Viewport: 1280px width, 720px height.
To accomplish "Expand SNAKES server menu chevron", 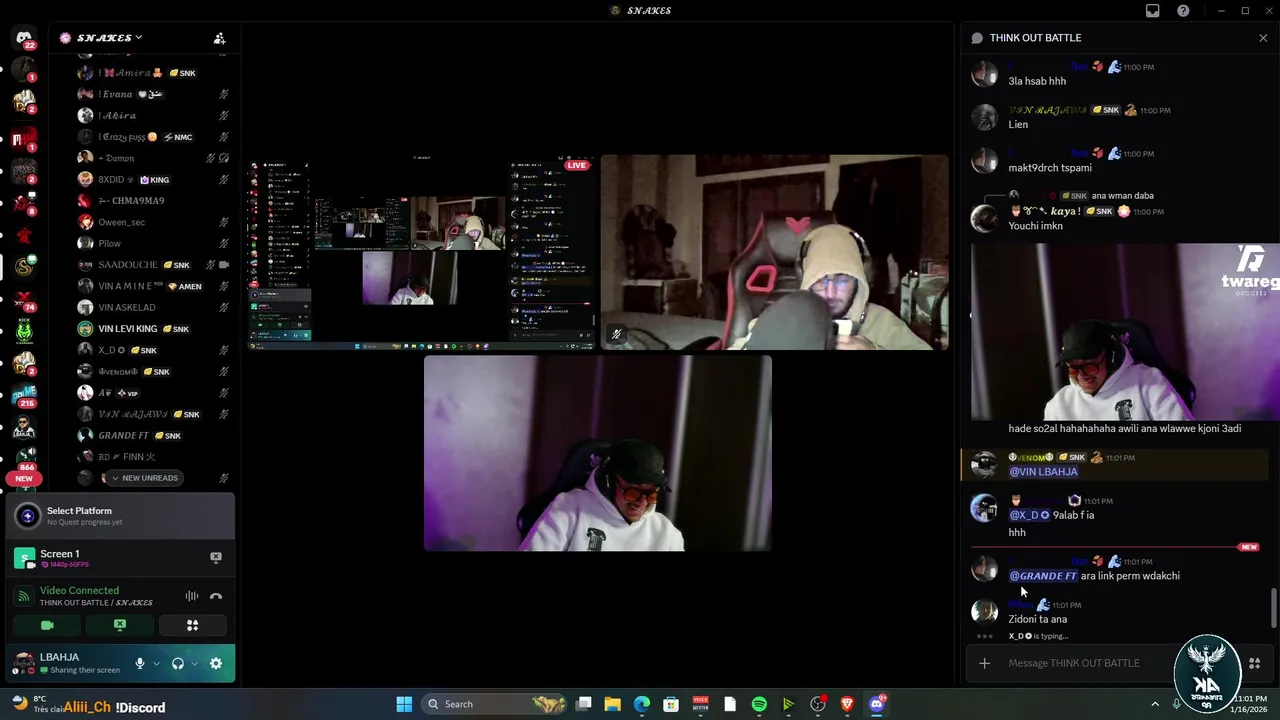I will [139, 38].
